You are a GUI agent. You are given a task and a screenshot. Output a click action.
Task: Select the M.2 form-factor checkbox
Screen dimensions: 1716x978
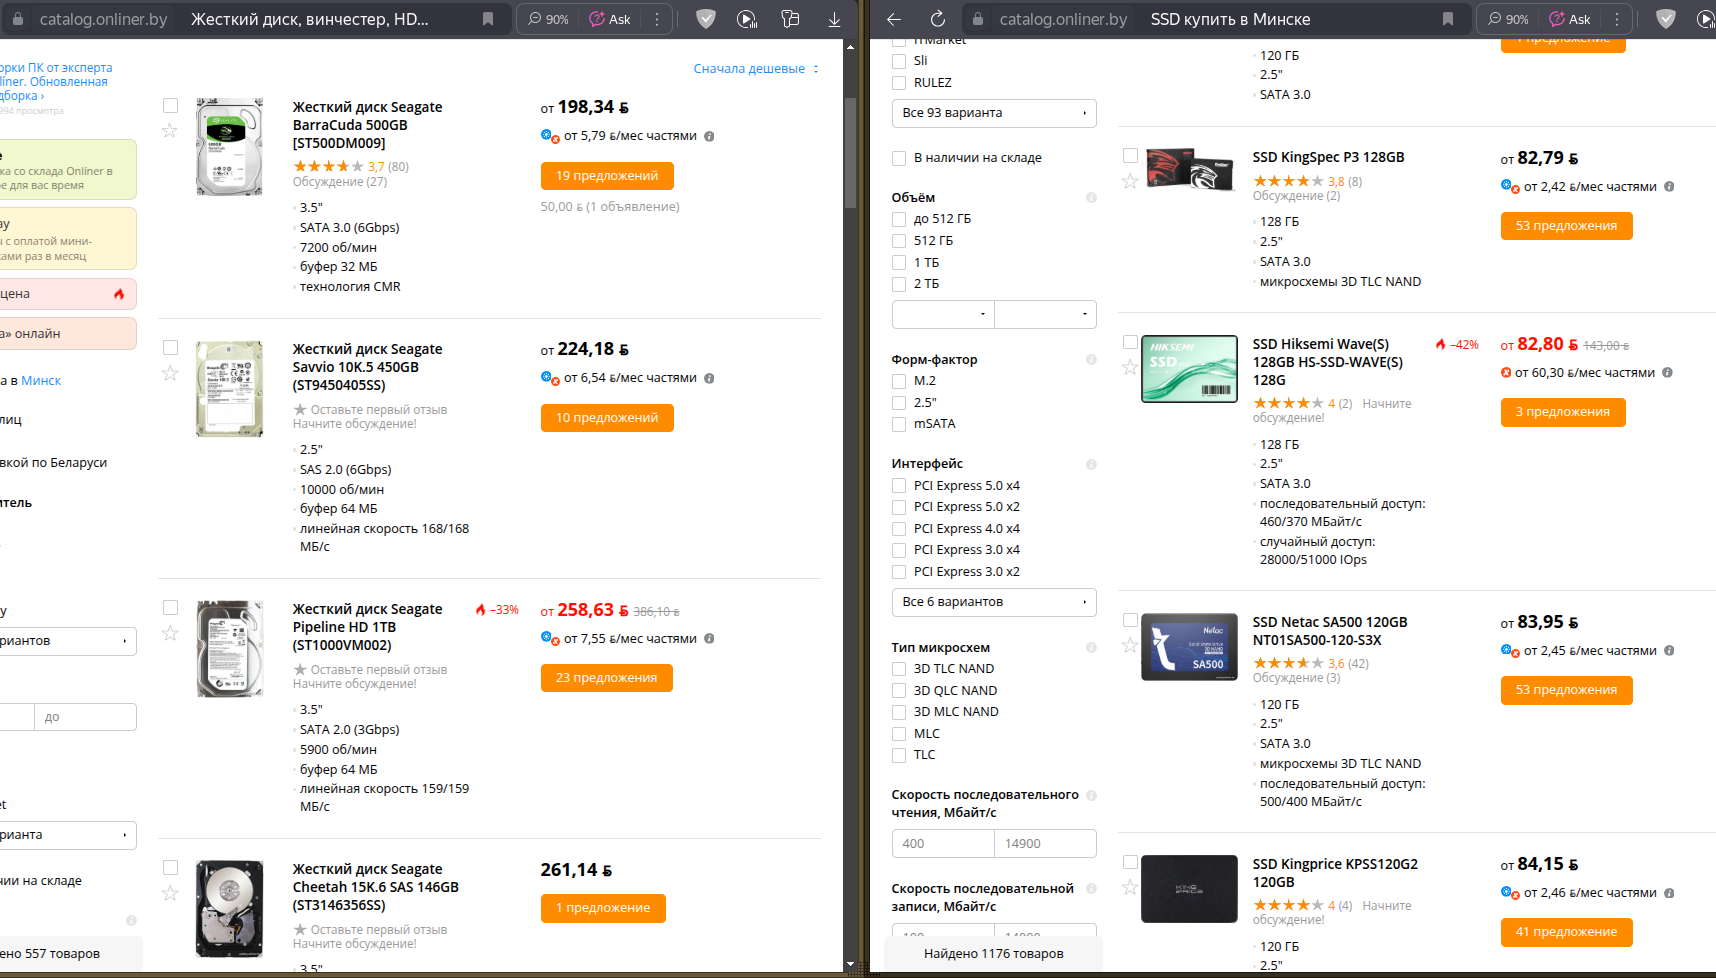click(x=899, y=381)
